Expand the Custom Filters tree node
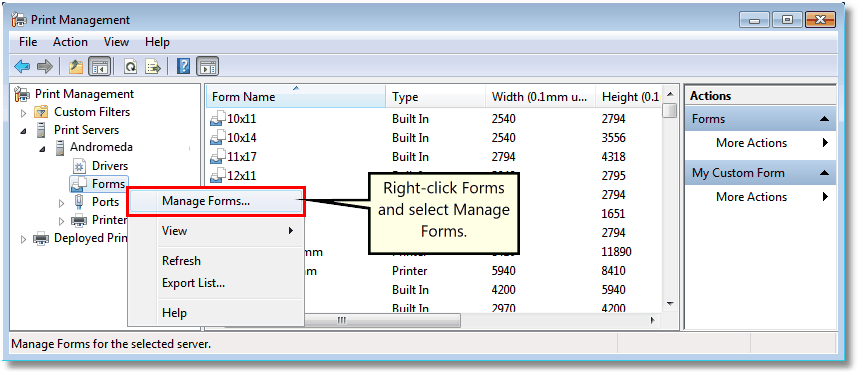Screen dimensions: 859x375 pyautogui.click(x=23, y=113)
